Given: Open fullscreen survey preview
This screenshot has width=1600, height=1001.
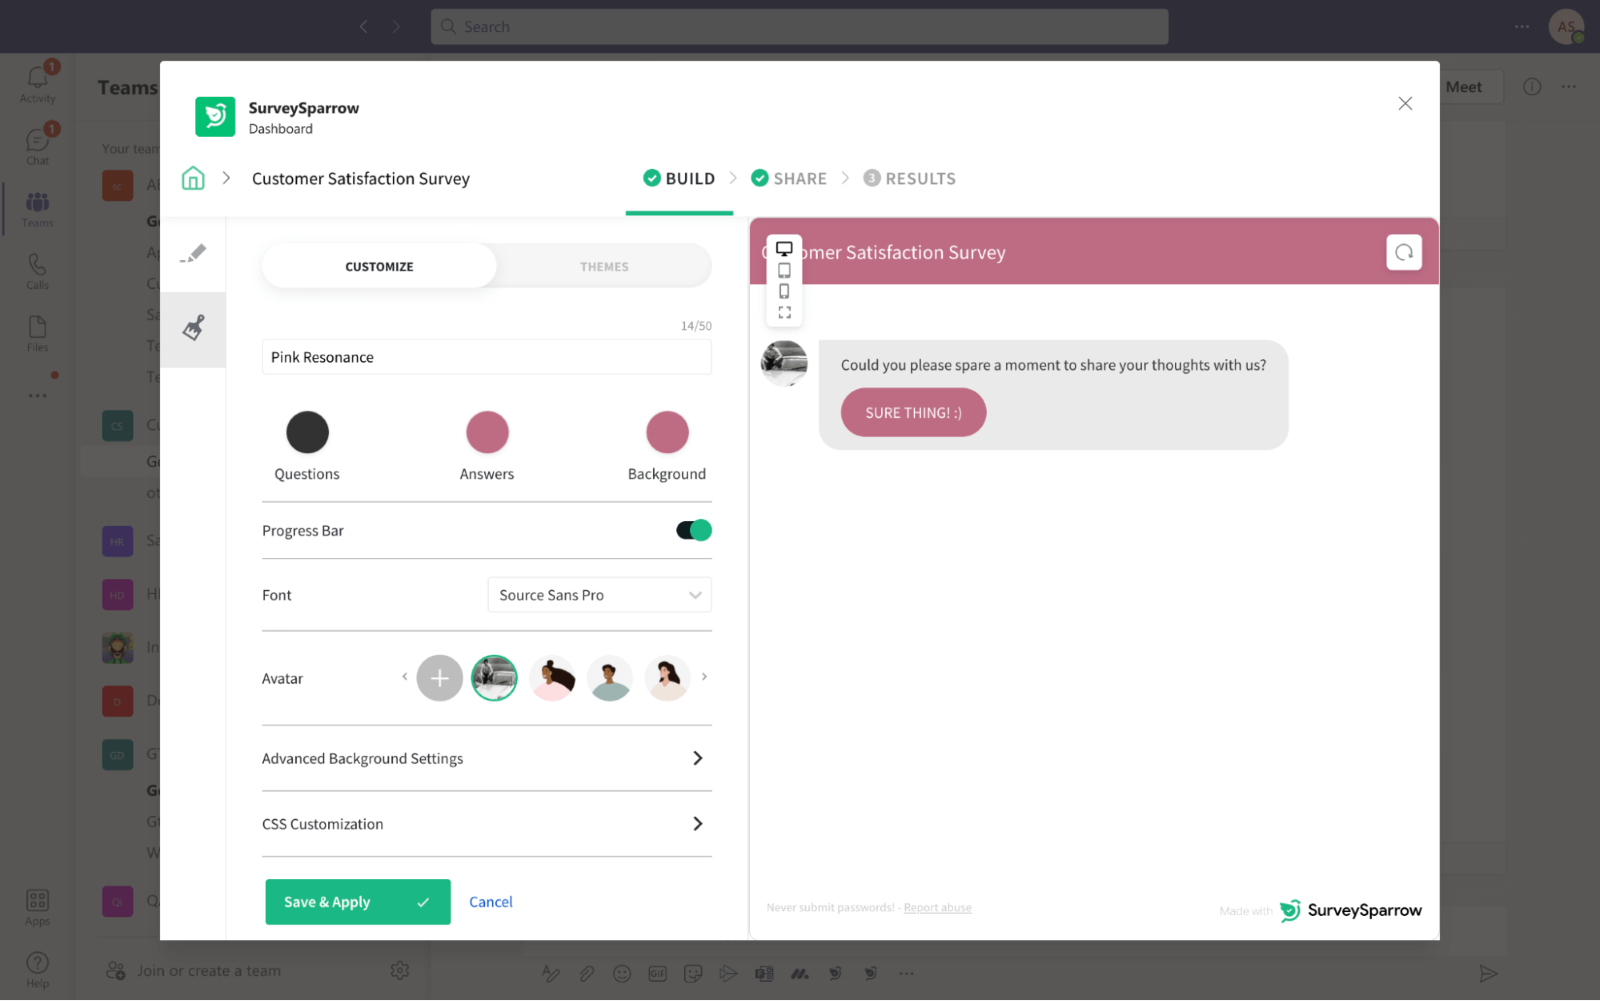Looking at the screenshot, I should 784,313.
